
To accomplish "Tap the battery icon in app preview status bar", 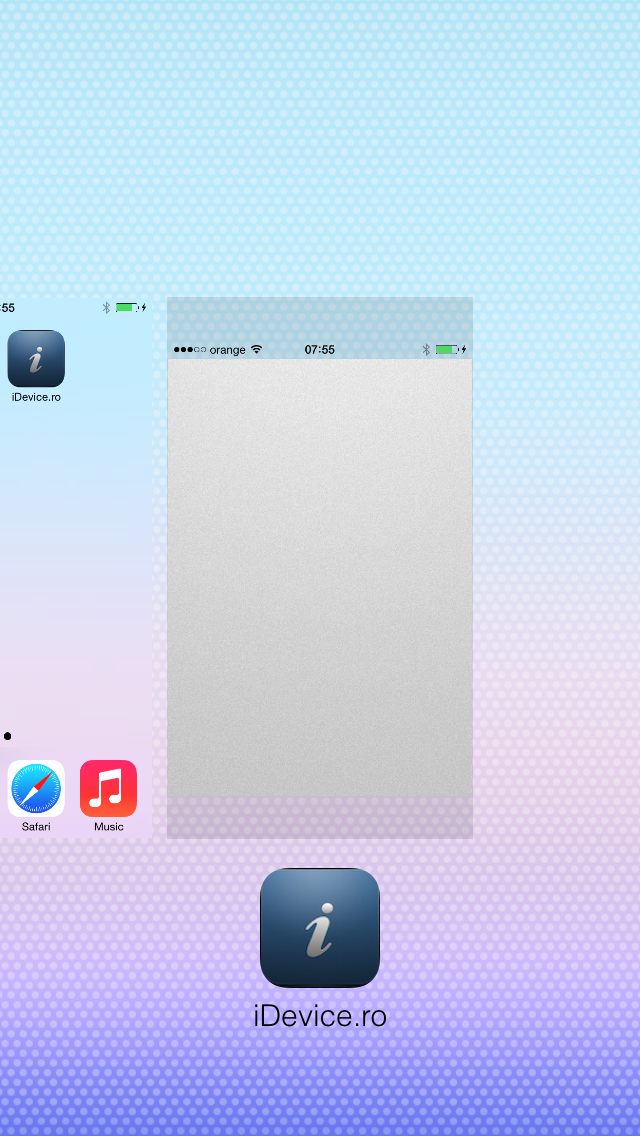I will coord(446,350).
